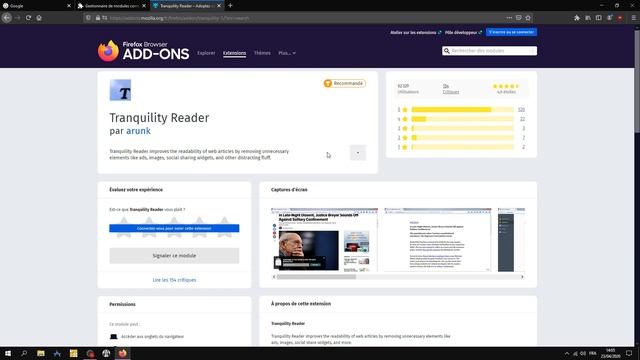This screenshot has width=640, height=360.
Task: Click the Recommandé badge
Action: coord(344,83)
